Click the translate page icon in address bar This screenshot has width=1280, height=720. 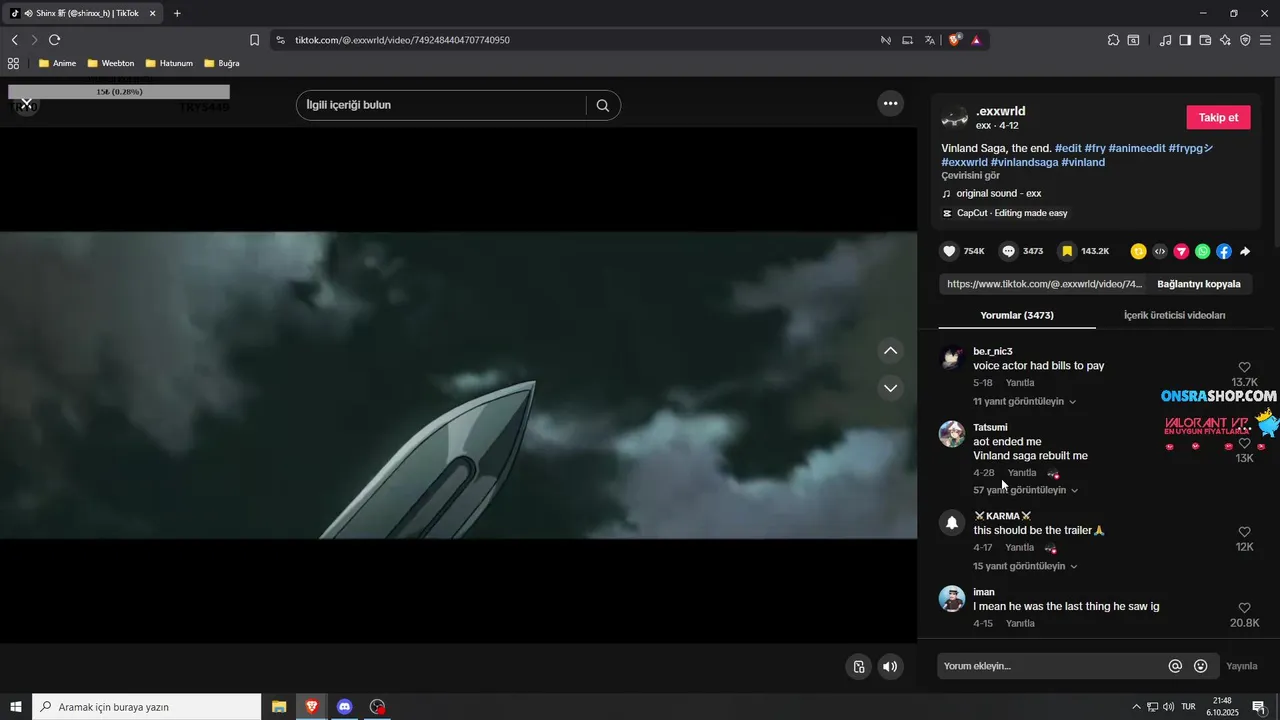pyautogui.click(x=930, y=40)
